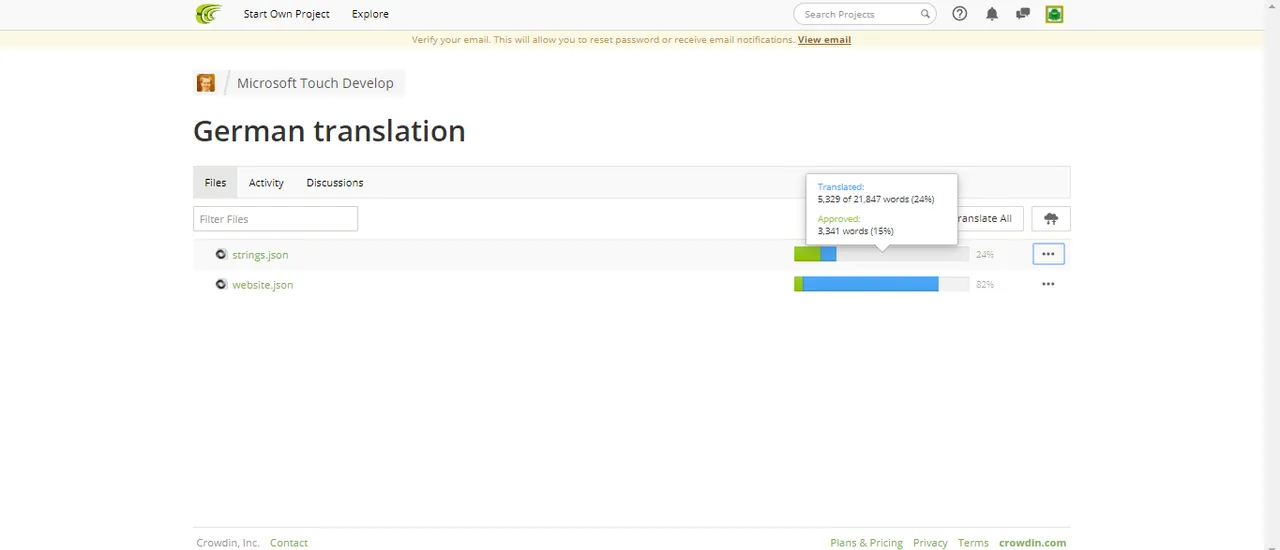Click the German translation heading

(x=329, y=131)
